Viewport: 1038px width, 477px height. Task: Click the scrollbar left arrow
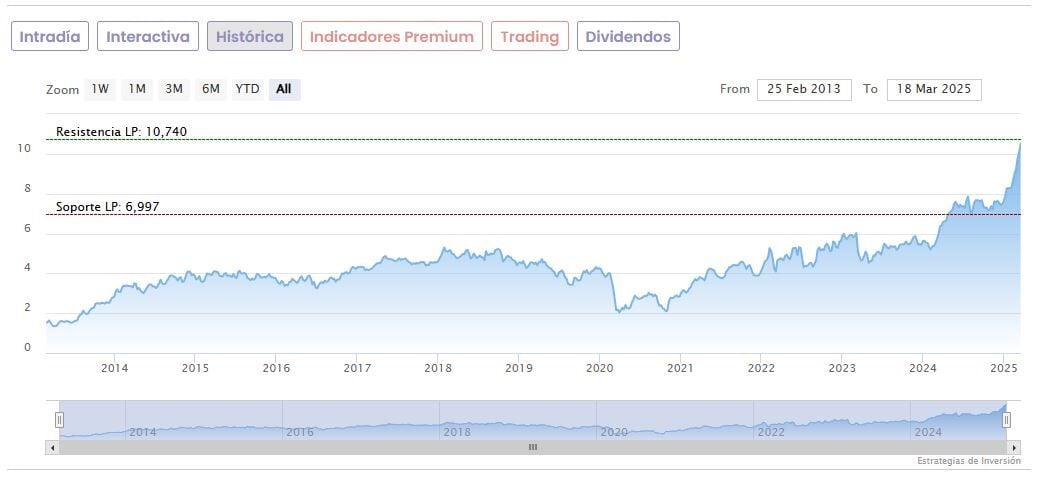[52, 447]
